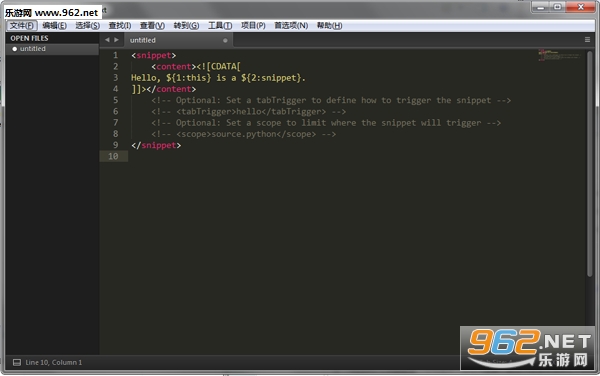Minimize the Sublime Text window

point(540,7)
